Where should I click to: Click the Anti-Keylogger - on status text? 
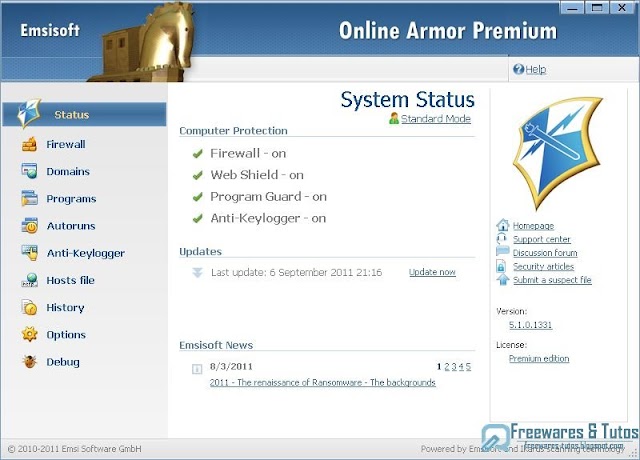(x=268, y=218)
